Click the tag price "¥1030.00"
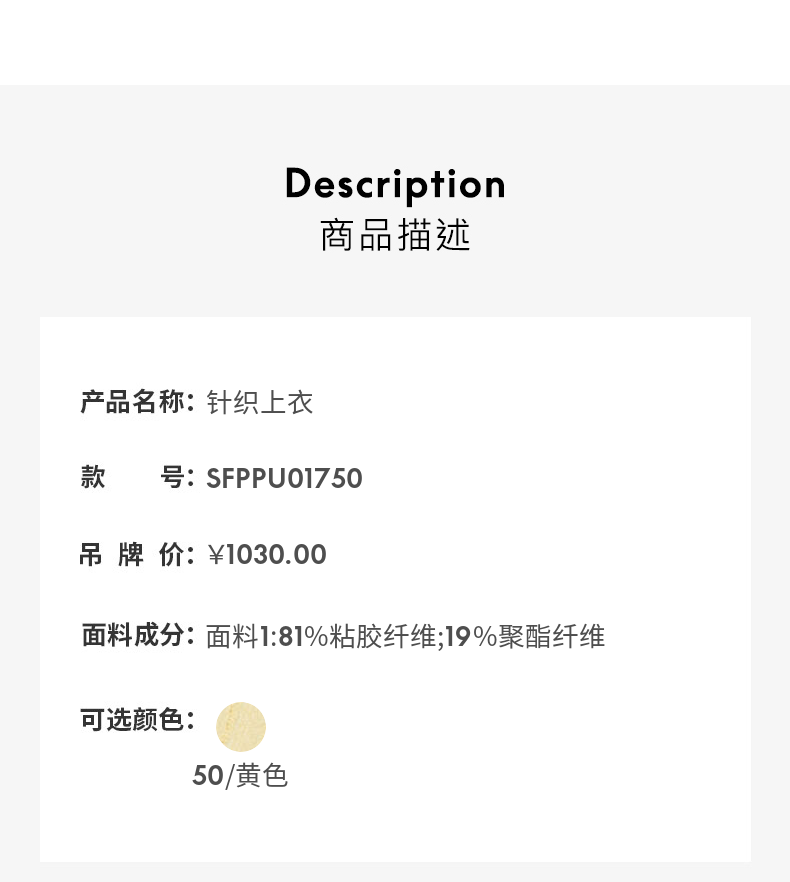This screenshot has height=882, width=790. tap(267, 555)
